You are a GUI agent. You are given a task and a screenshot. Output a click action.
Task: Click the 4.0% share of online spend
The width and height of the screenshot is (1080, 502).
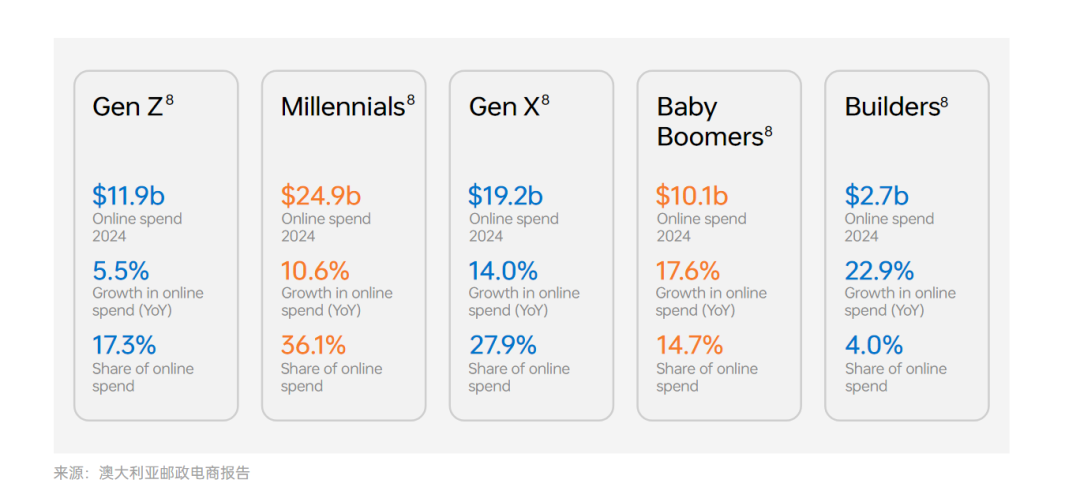point(873,346)
